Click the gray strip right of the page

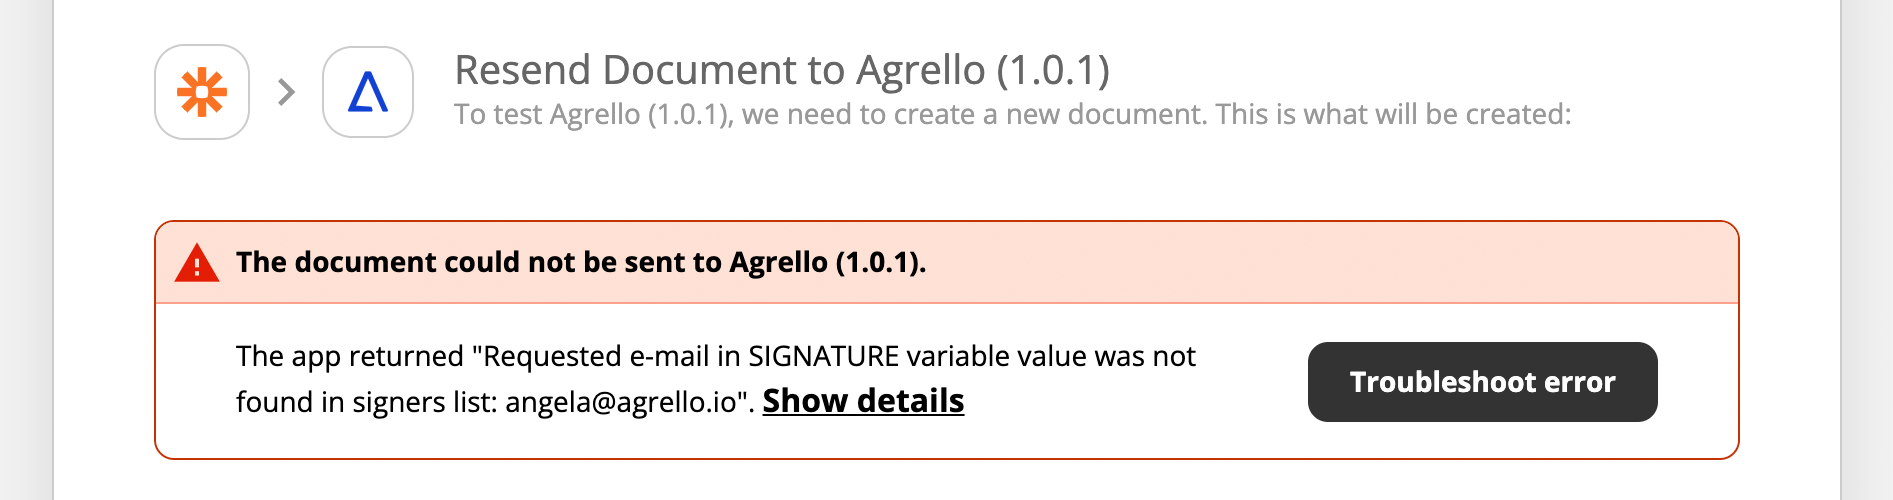pos(1867,250)
